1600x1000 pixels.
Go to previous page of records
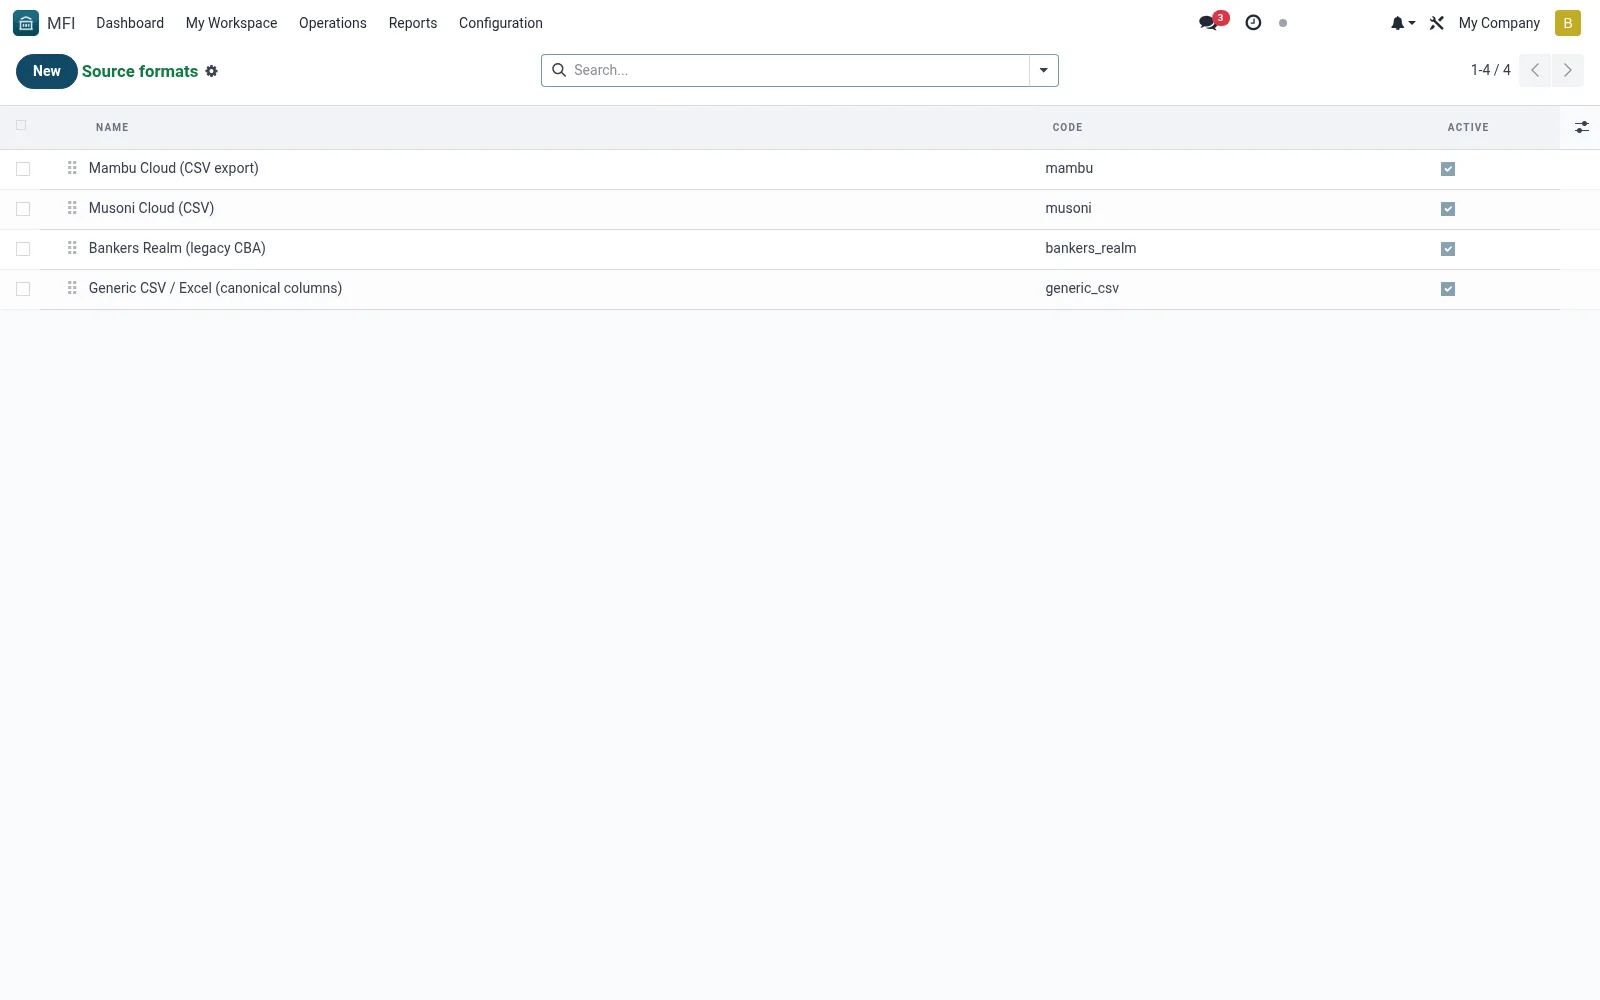(1535, 70)
